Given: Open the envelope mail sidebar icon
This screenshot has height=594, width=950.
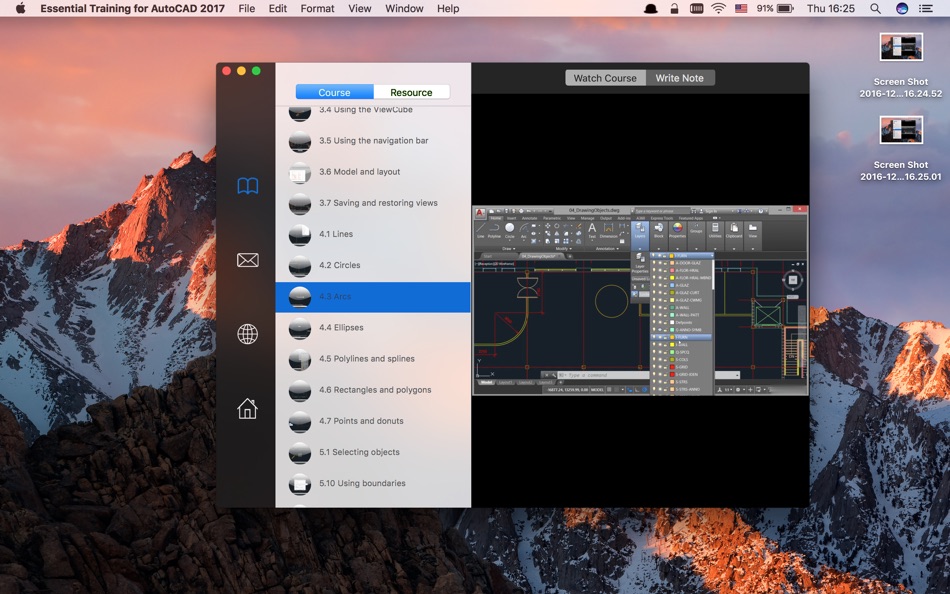Looking at the screenshot, I should tap(247, 260).
